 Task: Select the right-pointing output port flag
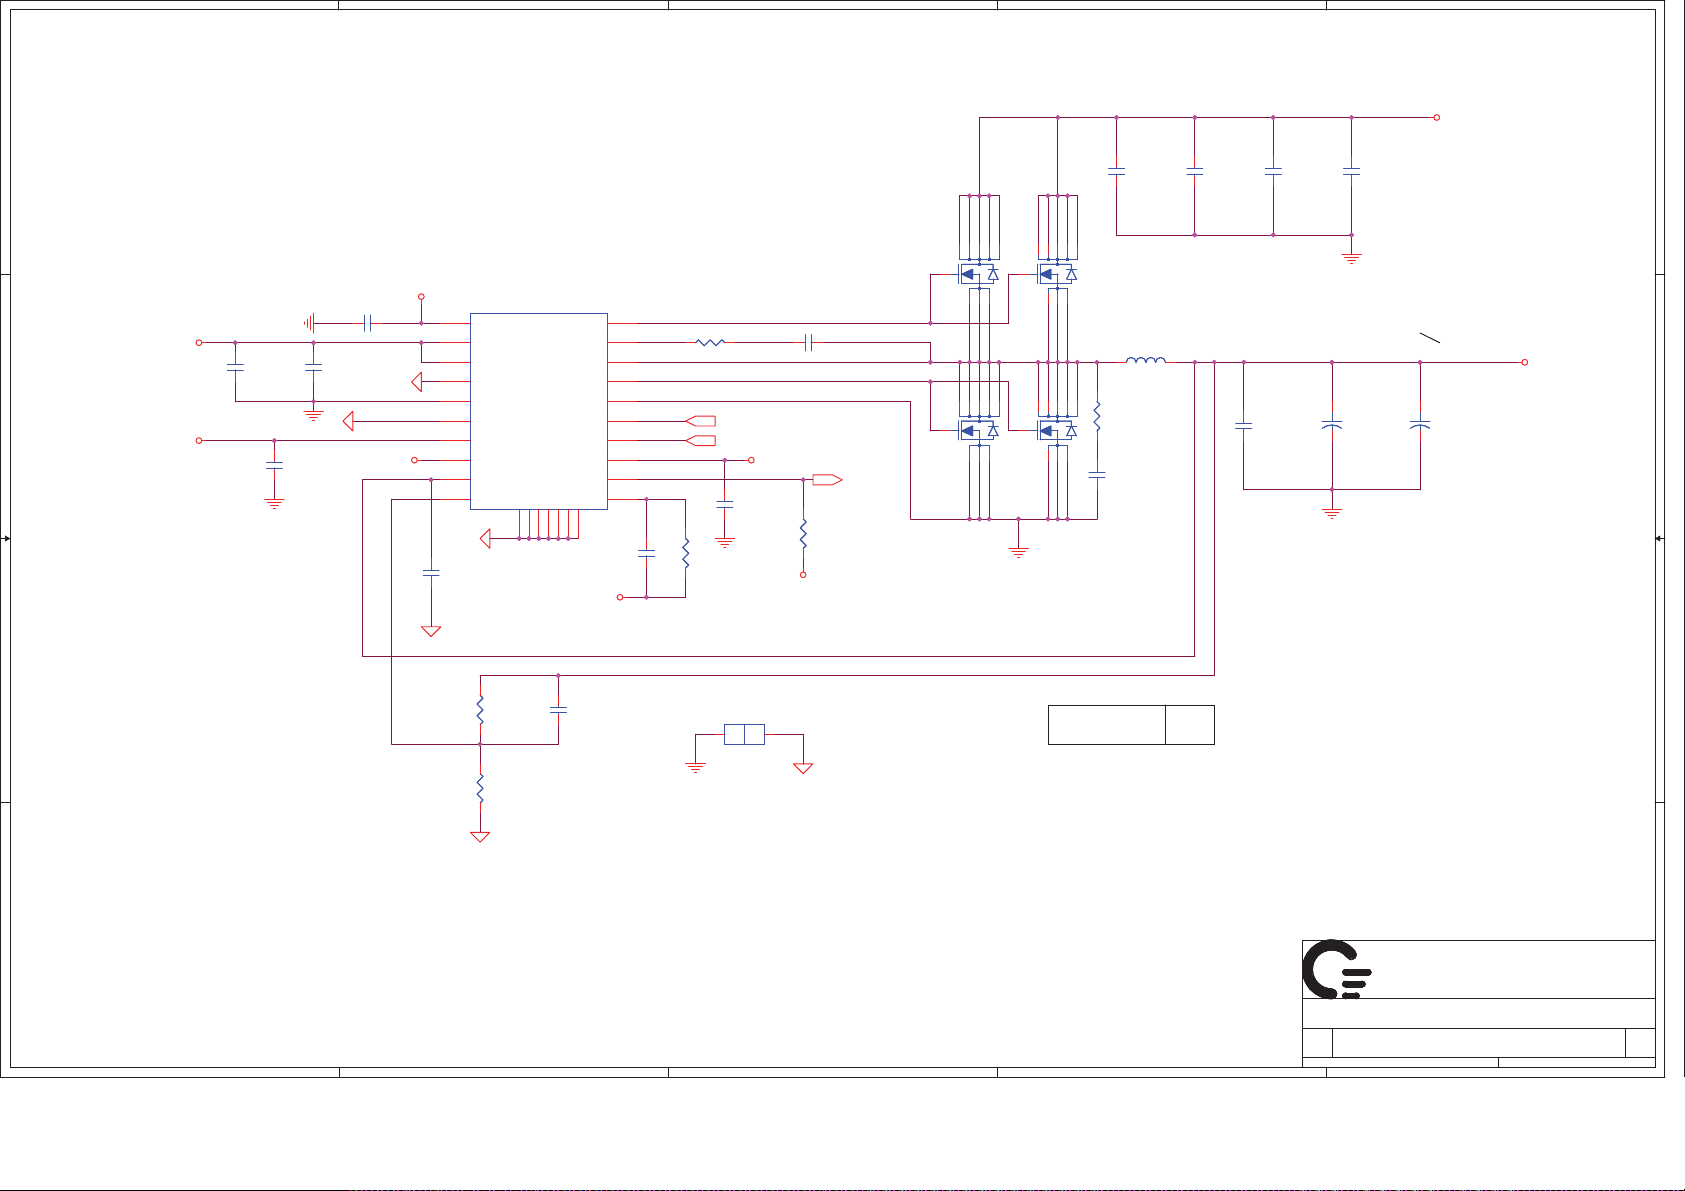827,480
